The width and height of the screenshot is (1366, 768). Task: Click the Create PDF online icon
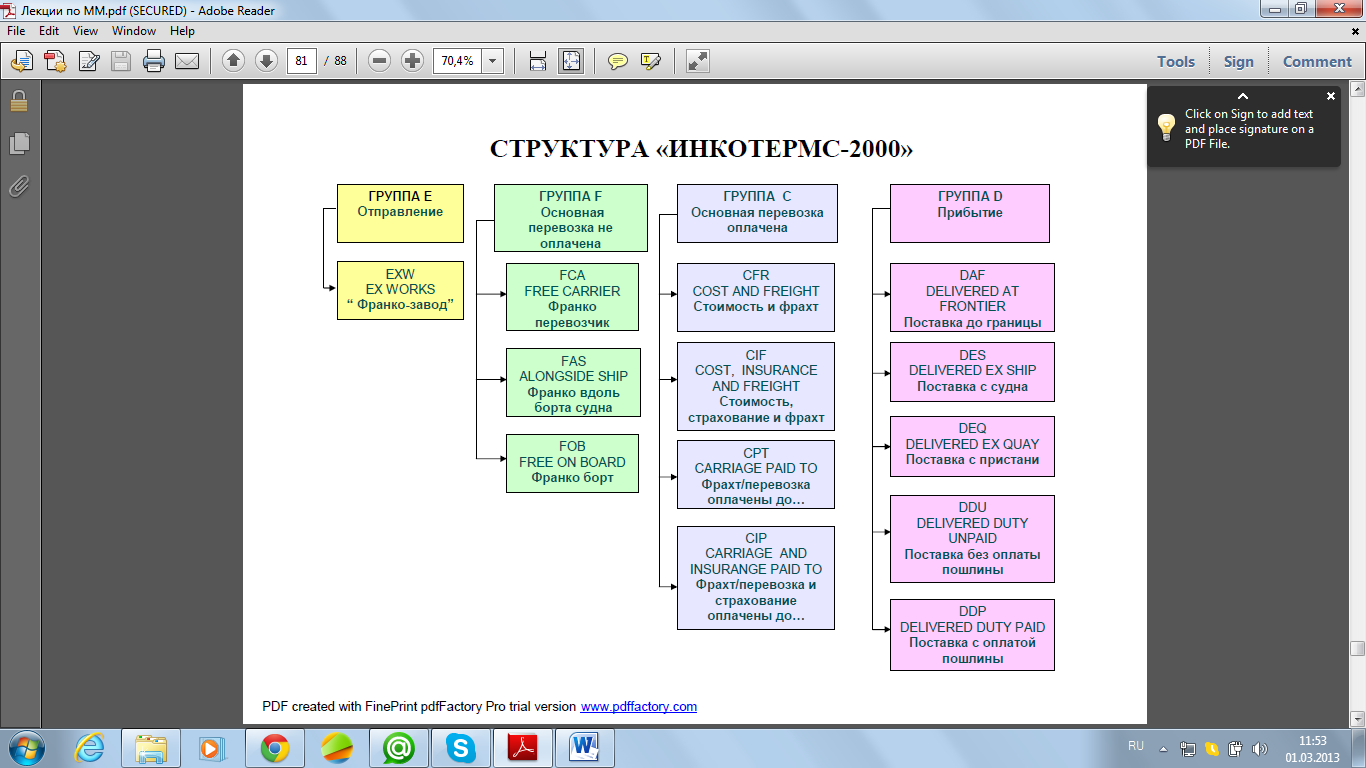point(21,61)
